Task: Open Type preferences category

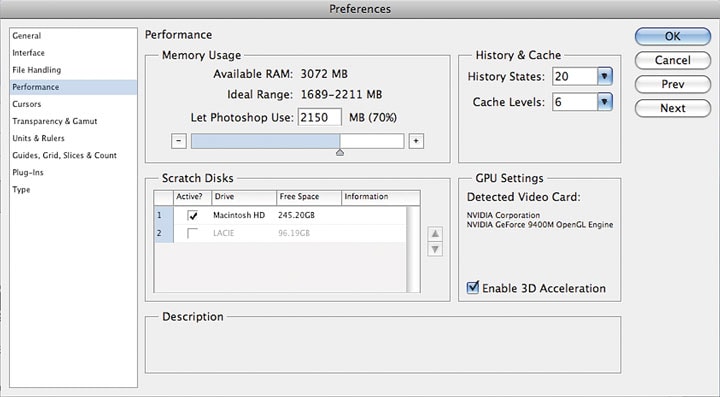Action: (x=73, y=189)
